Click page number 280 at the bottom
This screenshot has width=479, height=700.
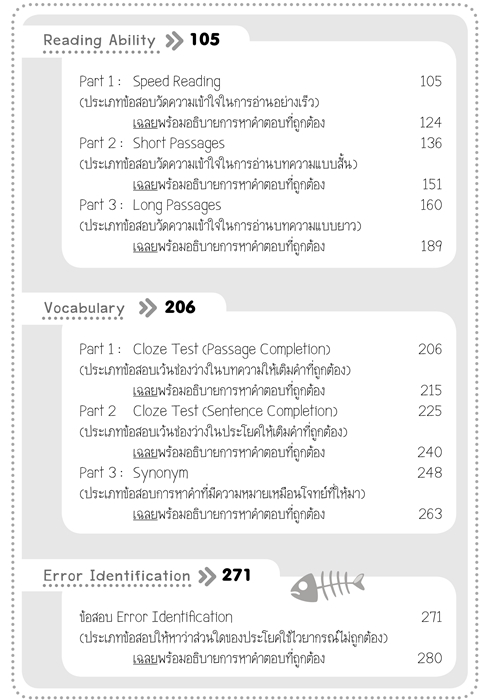pos(429,658)
